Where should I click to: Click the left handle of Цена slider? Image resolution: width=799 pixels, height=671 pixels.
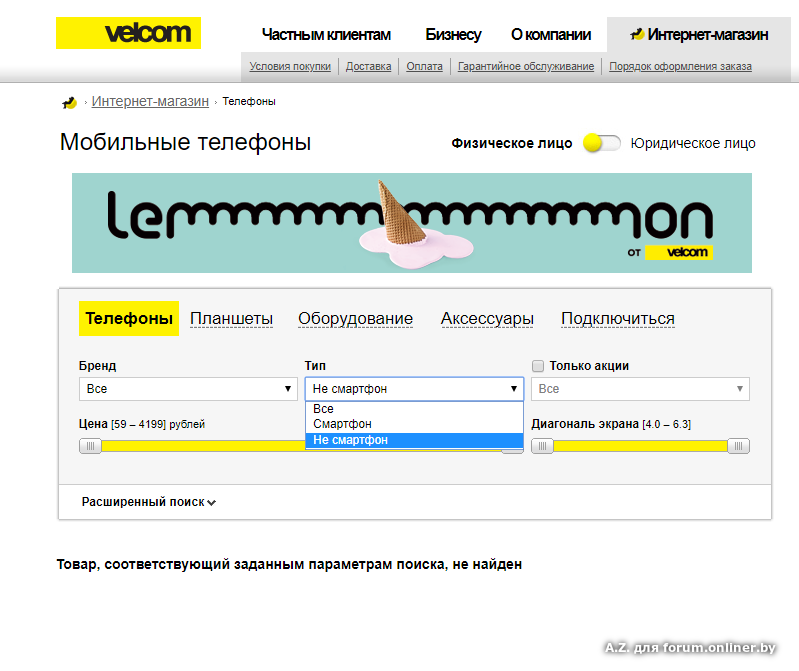click(x=90, y=446)
